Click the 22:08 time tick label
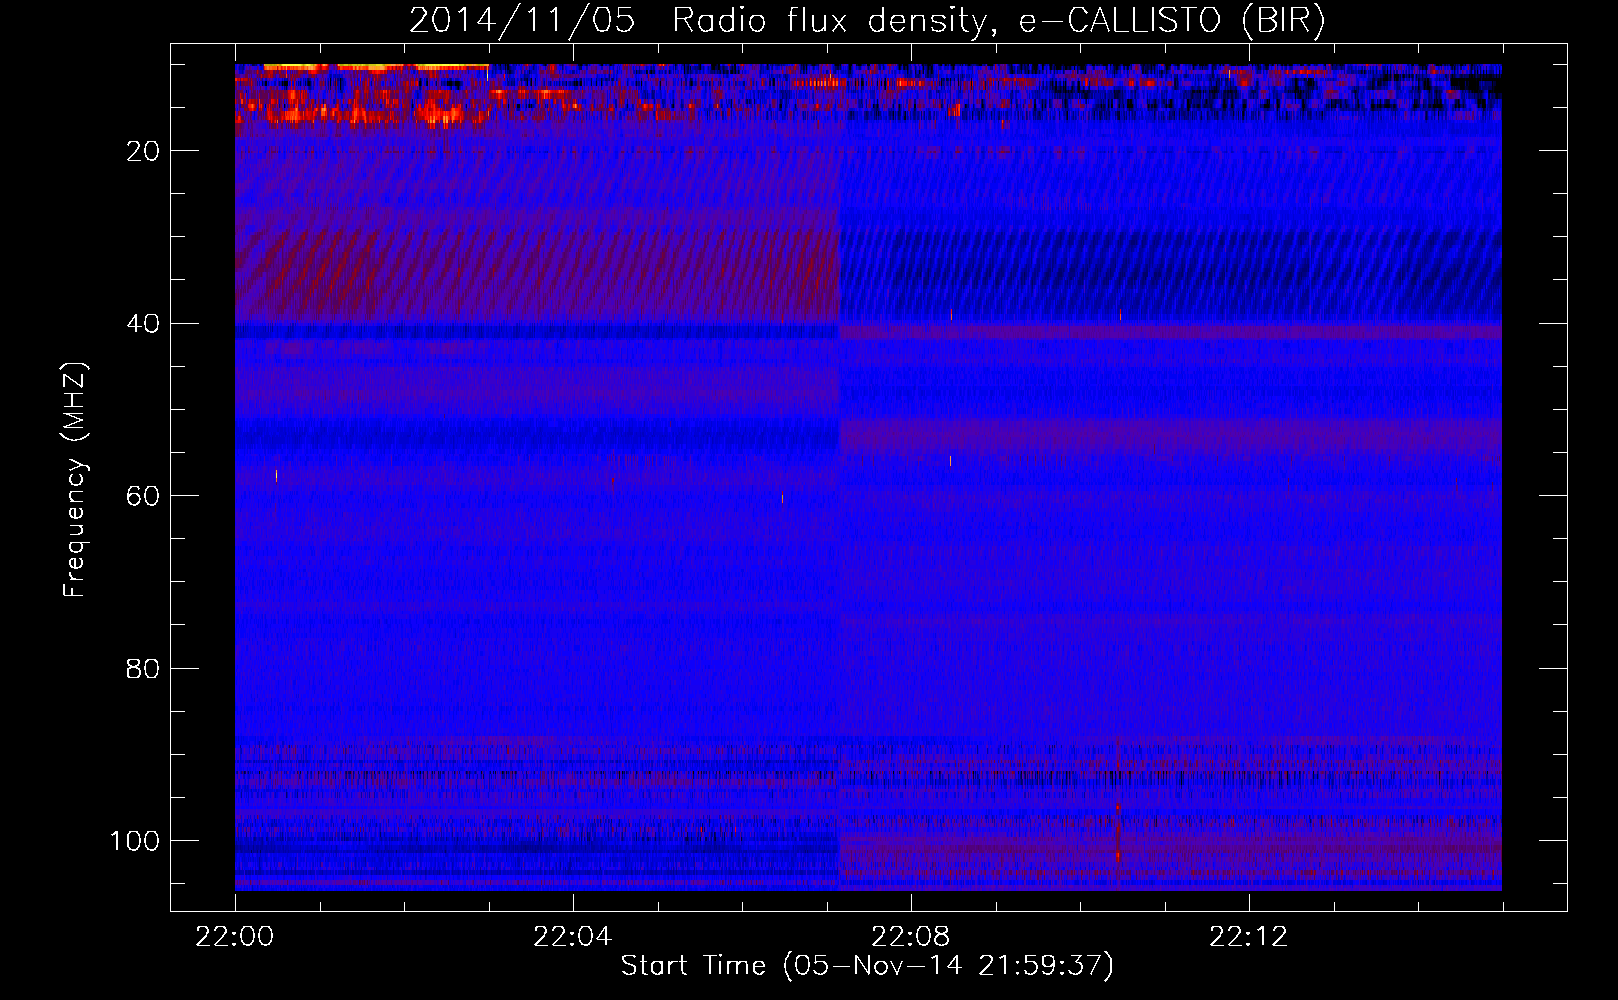Screen dimensions: 1618x1000 pyautogui.click(x=910, y=937)
